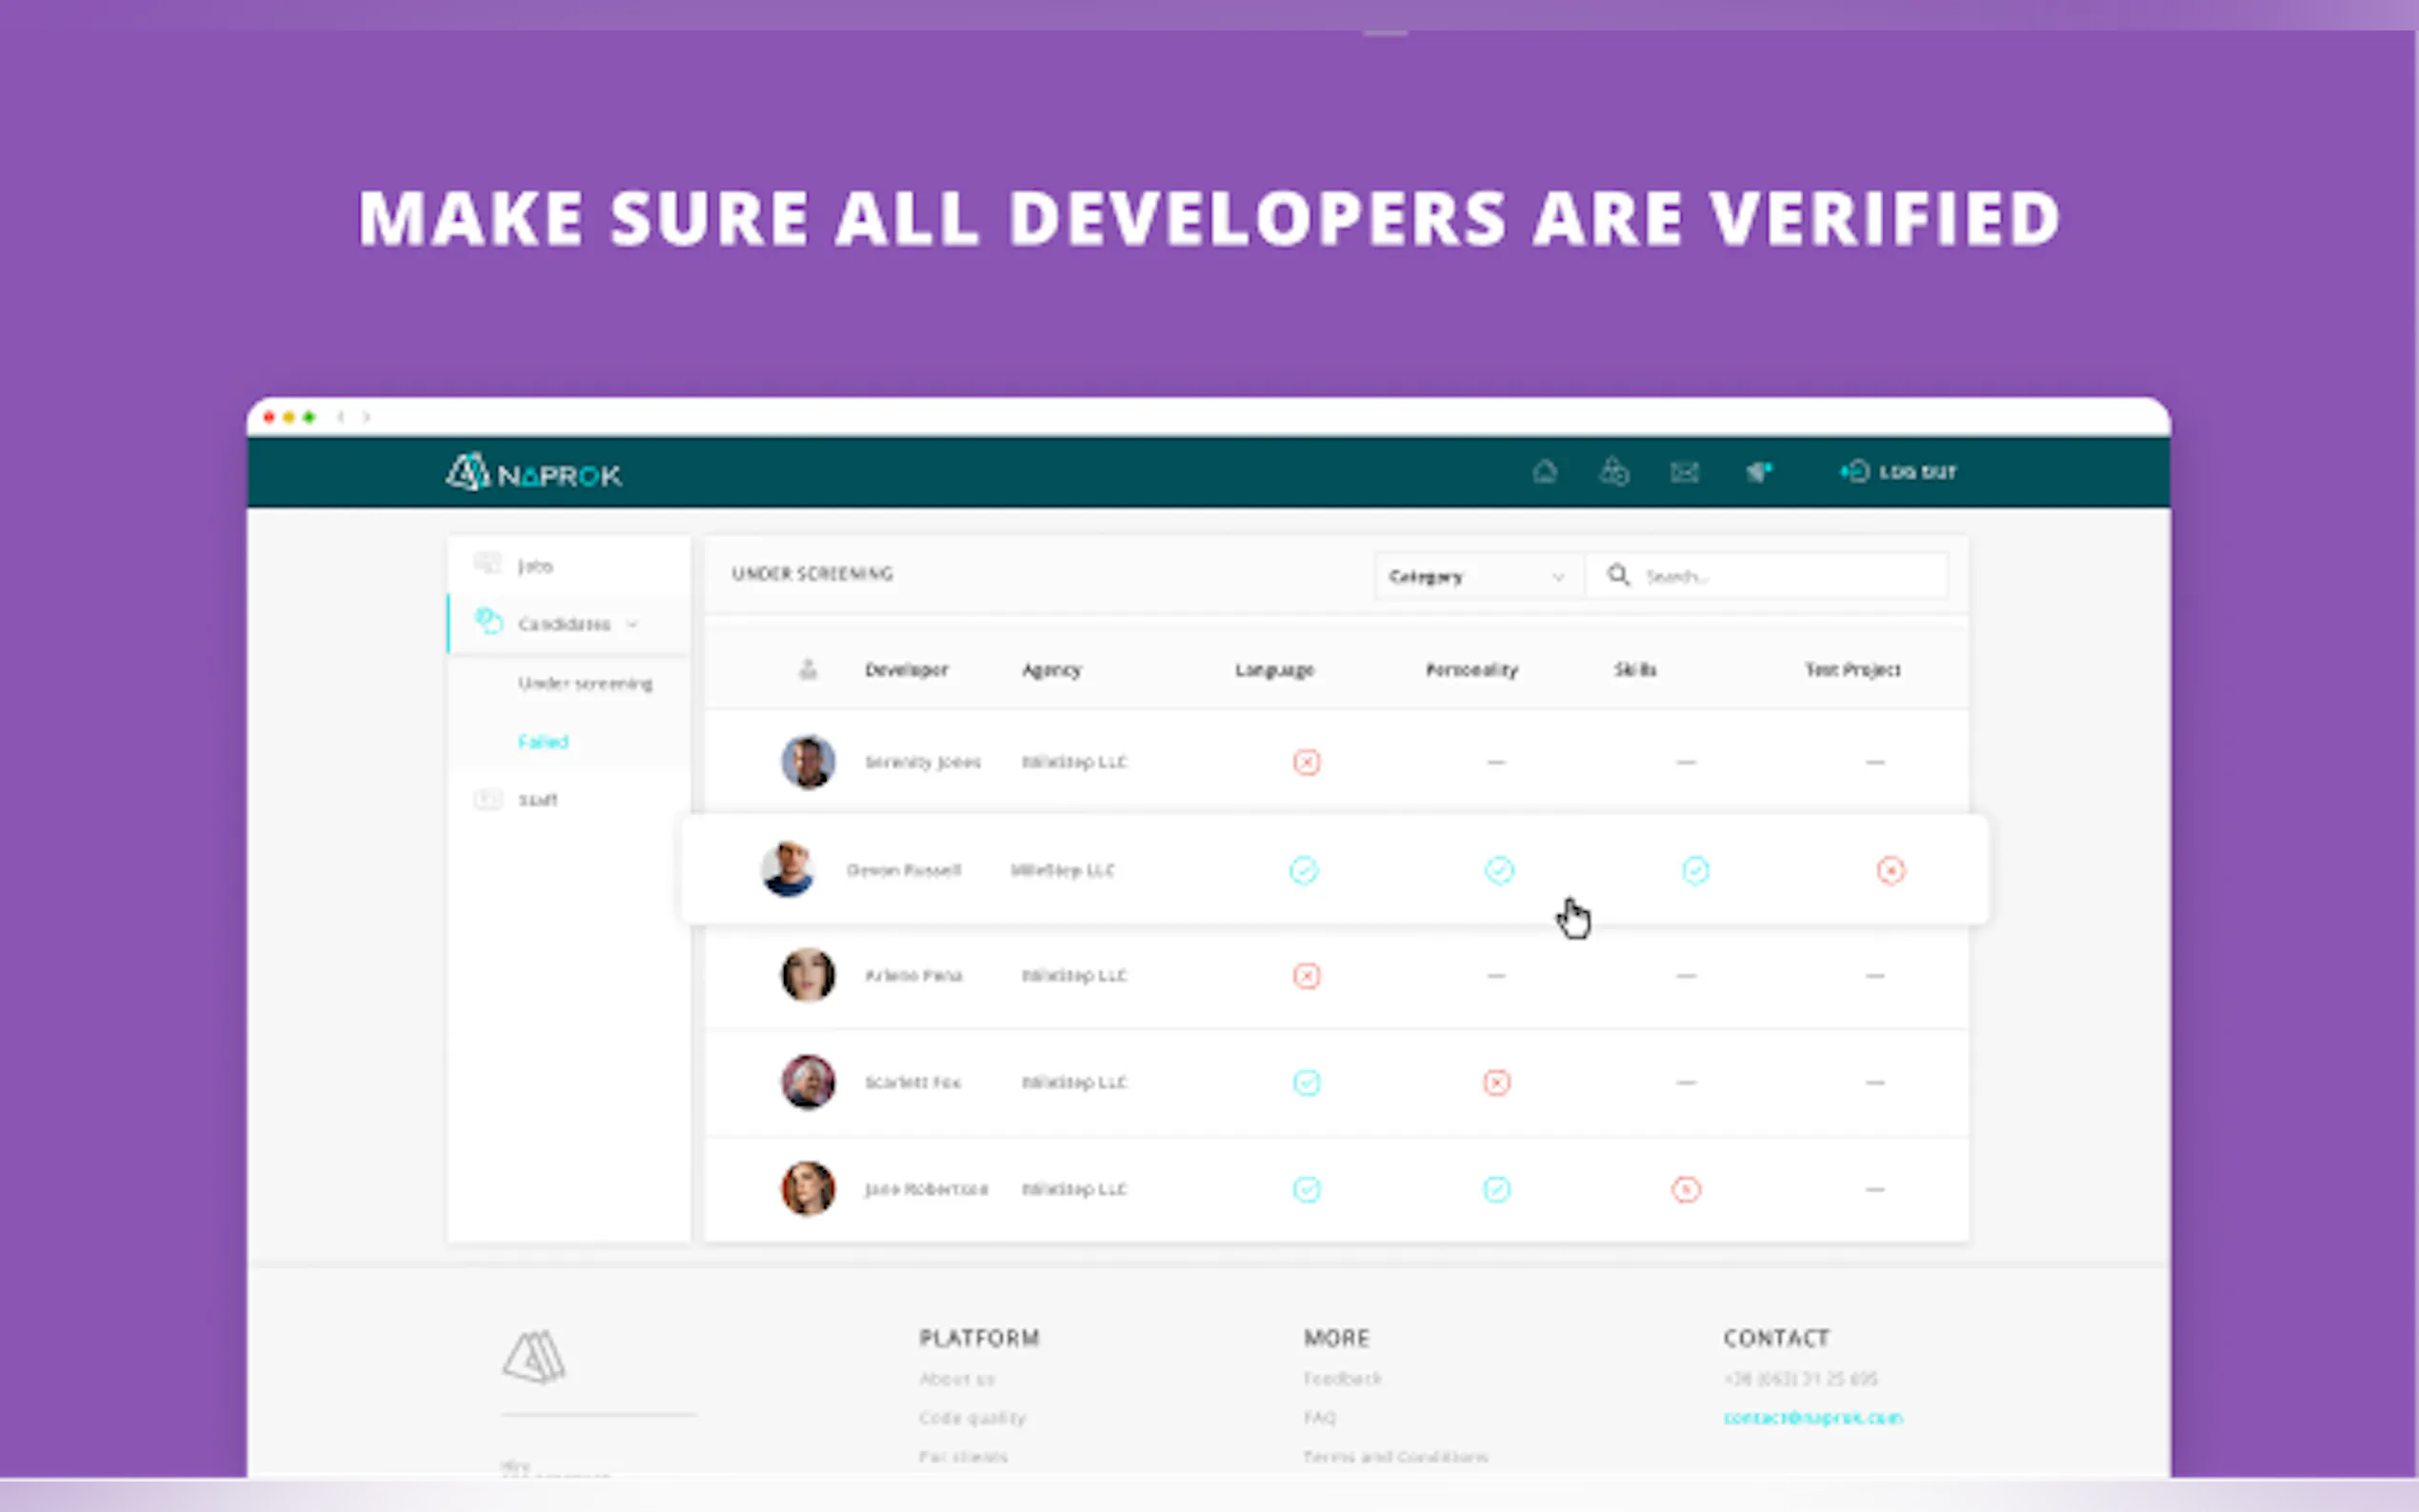The height and width of the screenshot is (1512, 2419).
Task: Select the Failed submenu item
Action: point(543,742)
